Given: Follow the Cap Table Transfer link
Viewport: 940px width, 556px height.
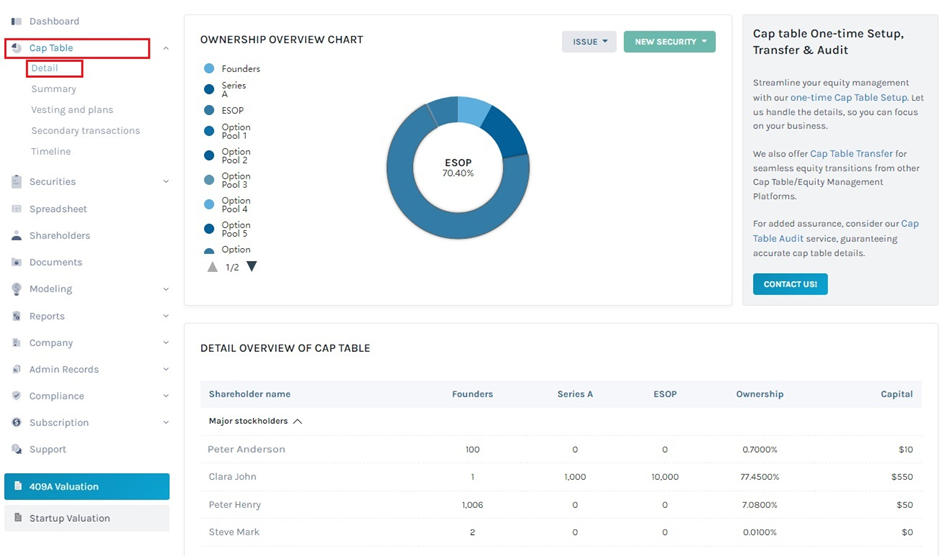Looking at the screenshot, I should pos(851,154).
